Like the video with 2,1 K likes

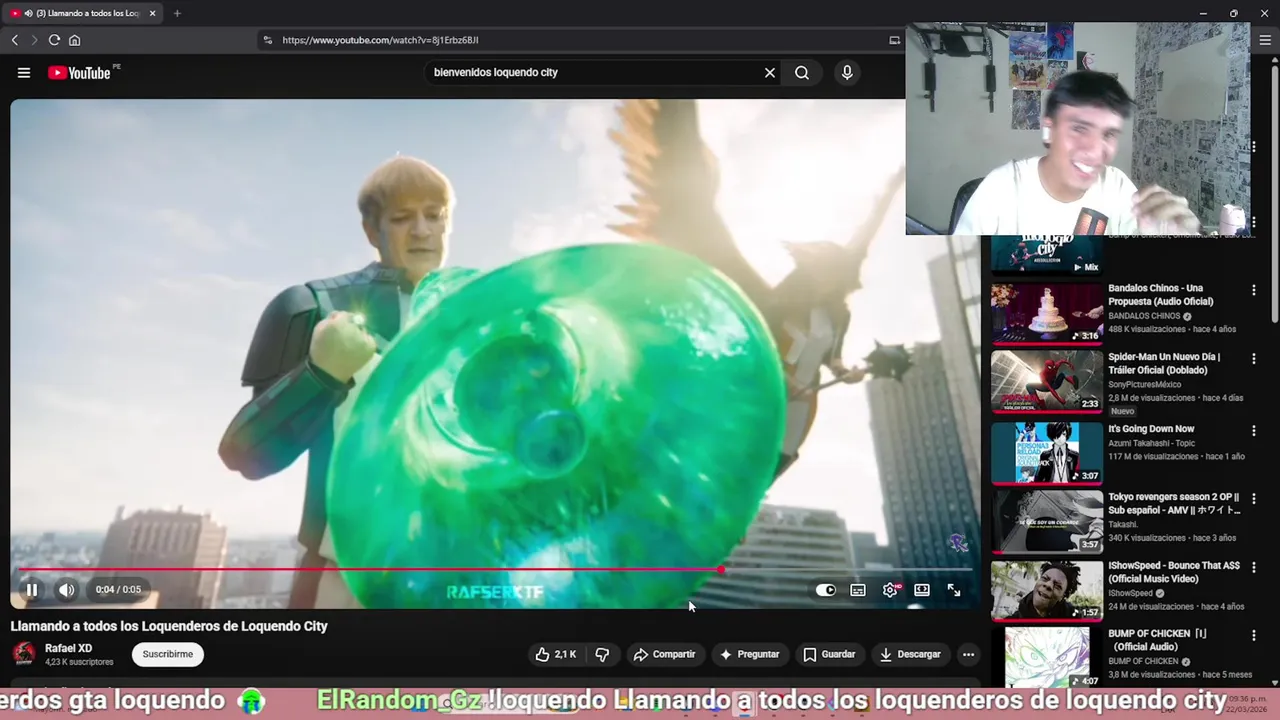point(555,654)
